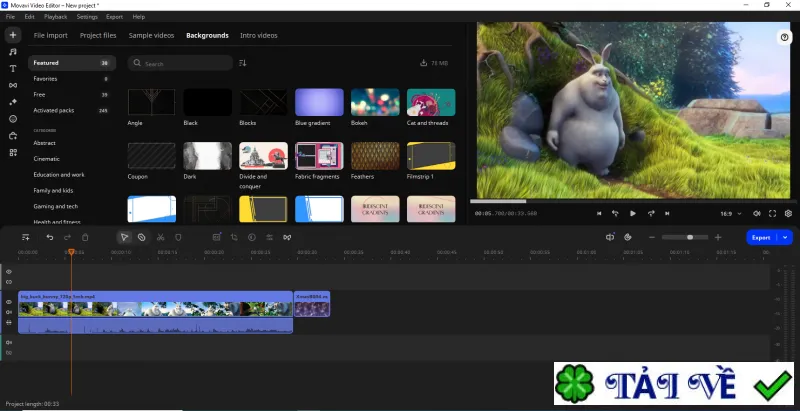Open the Transitions panel icon
Image resolution: width=800 pixels, height=411 pixels.
(x=13, y=86)
